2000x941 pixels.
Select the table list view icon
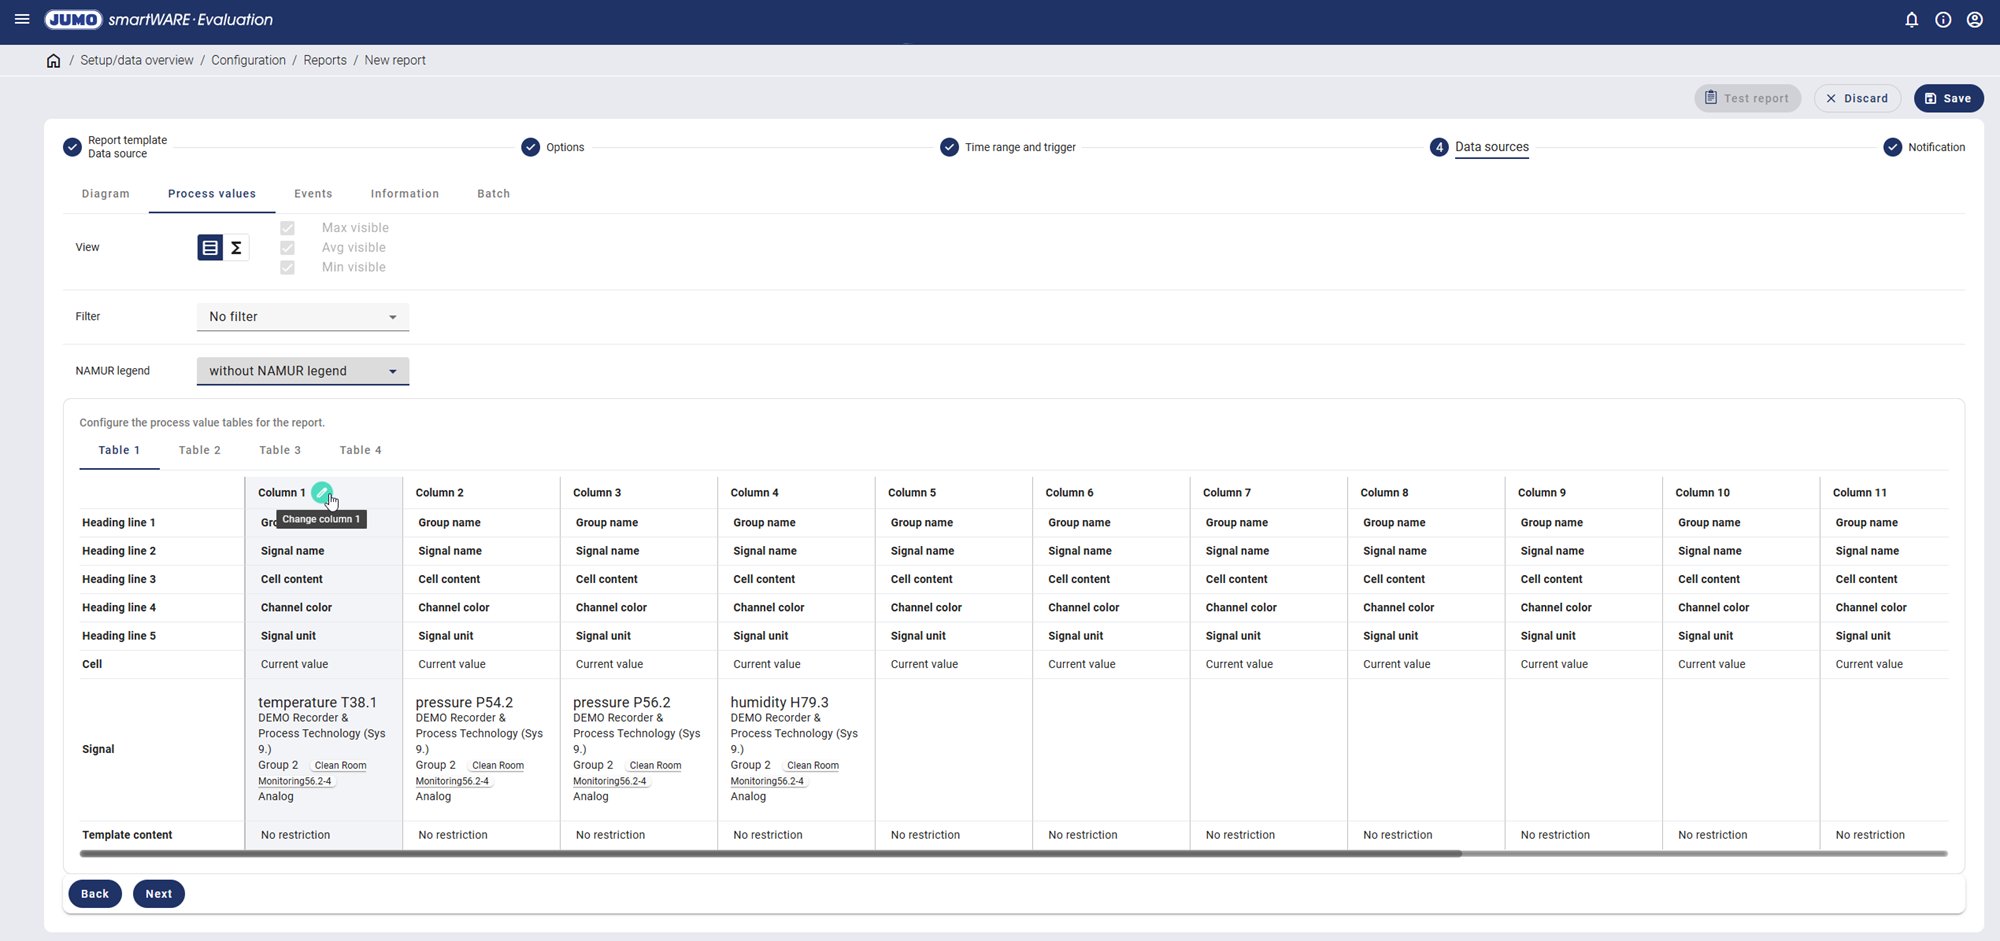click(x=210, y=248)
